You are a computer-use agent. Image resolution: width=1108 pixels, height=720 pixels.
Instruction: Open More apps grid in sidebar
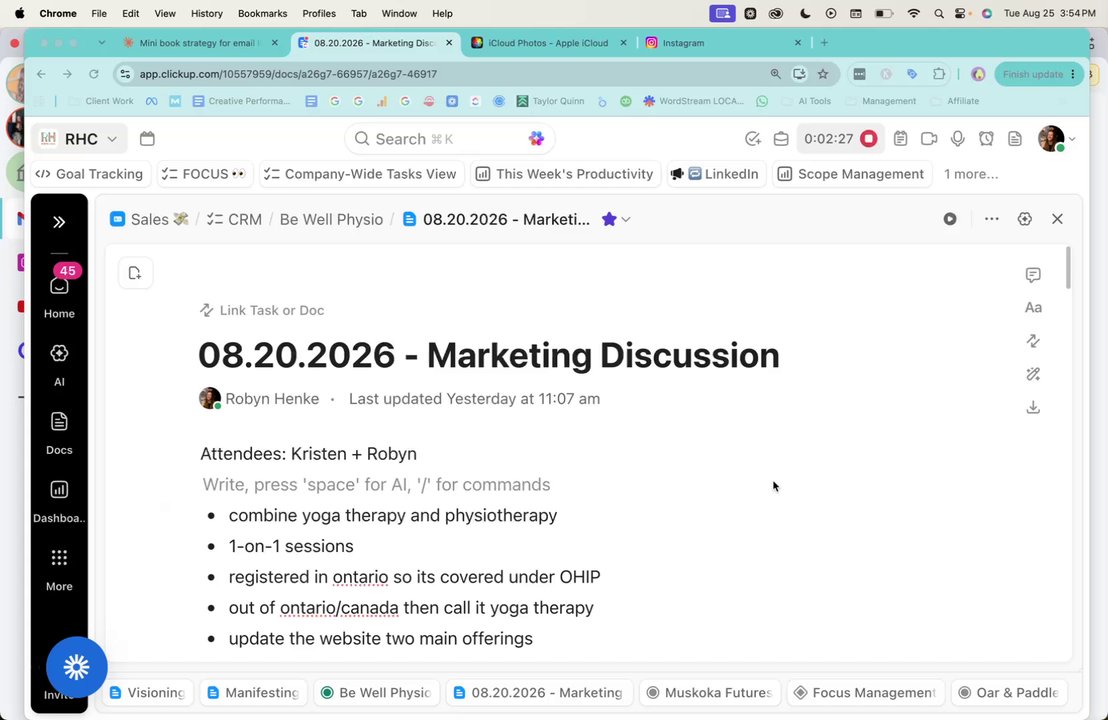59,569
